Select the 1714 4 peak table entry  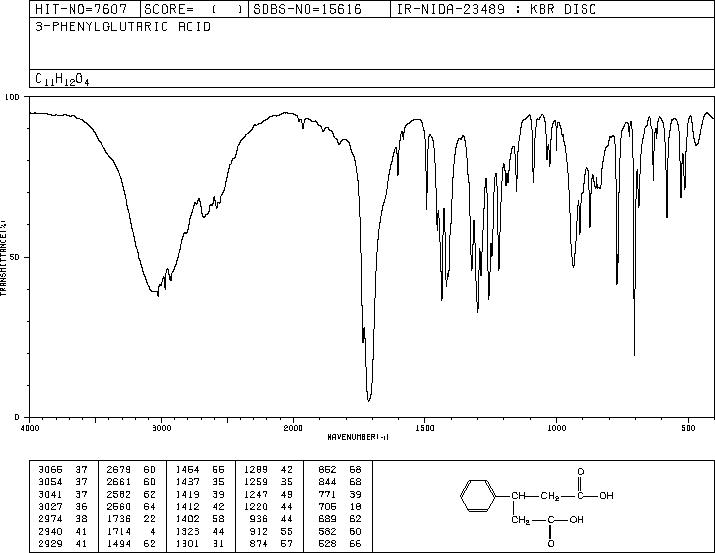132,531
